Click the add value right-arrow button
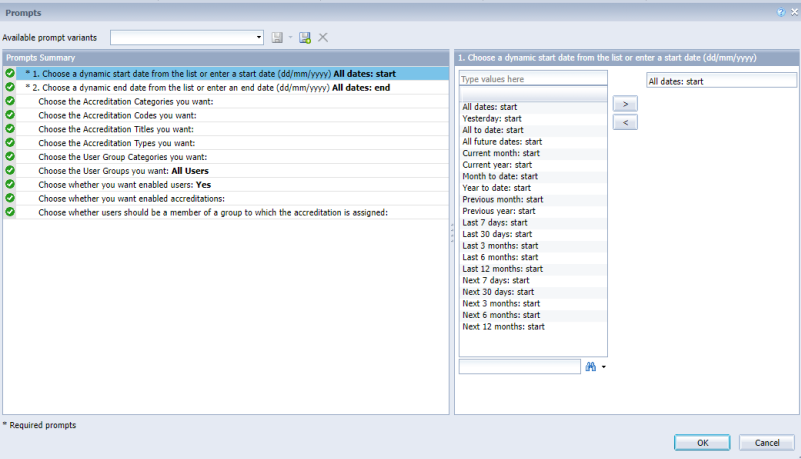 624,103
